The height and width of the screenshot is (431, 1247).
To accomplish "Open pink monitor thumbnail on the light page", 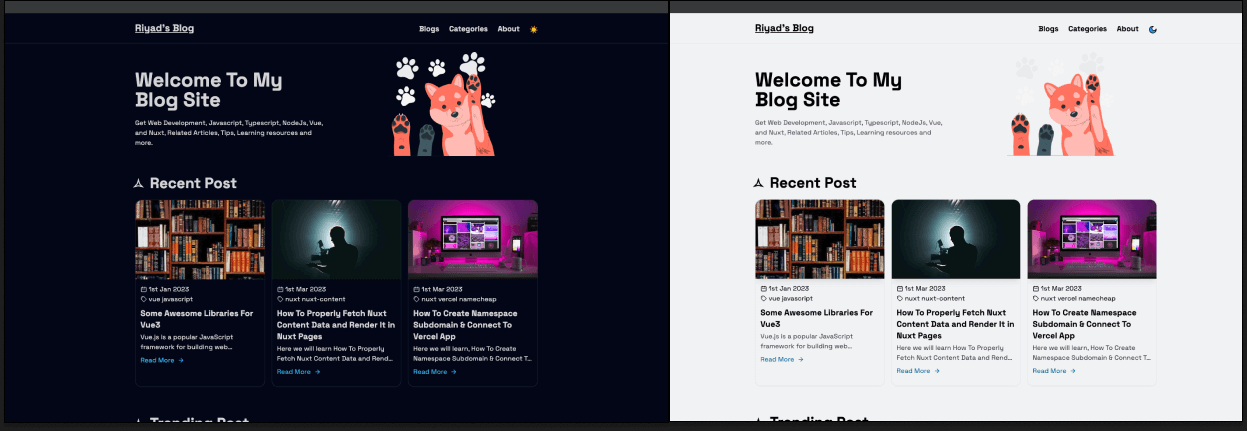I will pyautogui.click(x=1091, y=239).
